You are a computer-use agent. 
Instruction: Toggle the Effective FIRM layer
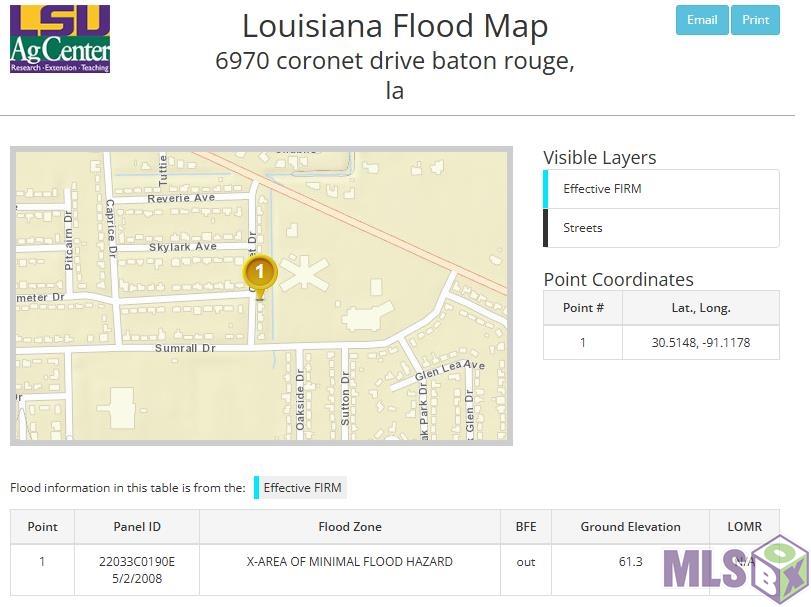(x=661, y=189)
